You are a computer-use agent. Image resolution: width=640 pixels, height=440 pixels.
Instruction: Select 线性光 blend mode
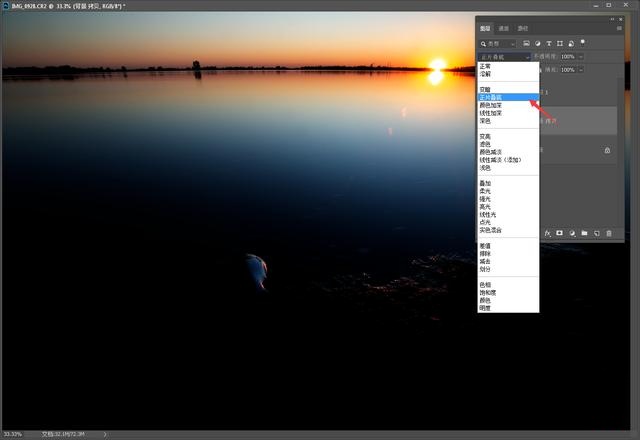(508, 215)
